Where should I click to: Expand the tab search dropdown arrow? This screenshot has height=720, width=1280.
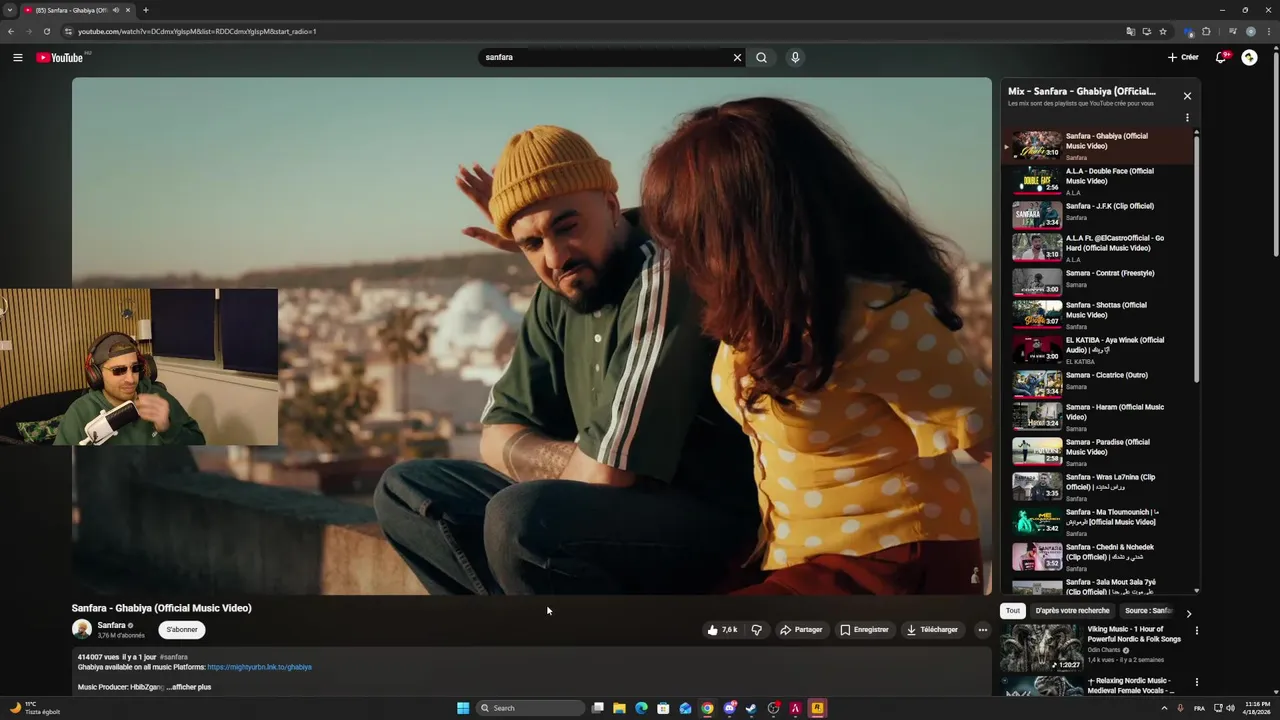(10, 10)
